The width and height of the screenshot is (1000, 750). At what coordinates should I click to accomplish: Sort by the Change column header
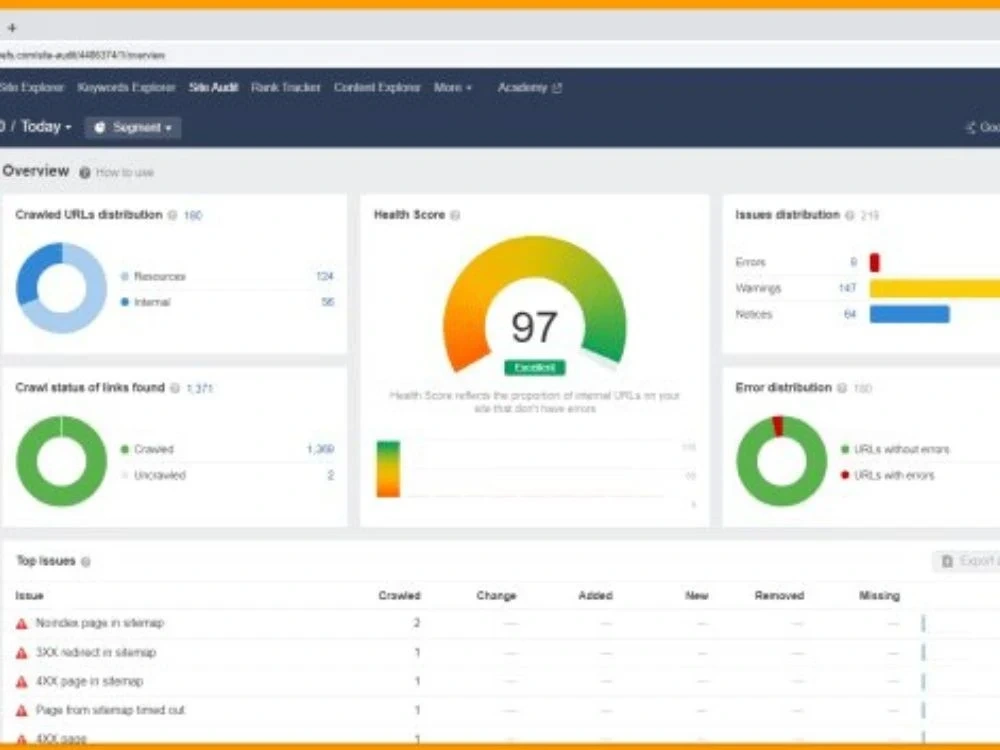496,596
